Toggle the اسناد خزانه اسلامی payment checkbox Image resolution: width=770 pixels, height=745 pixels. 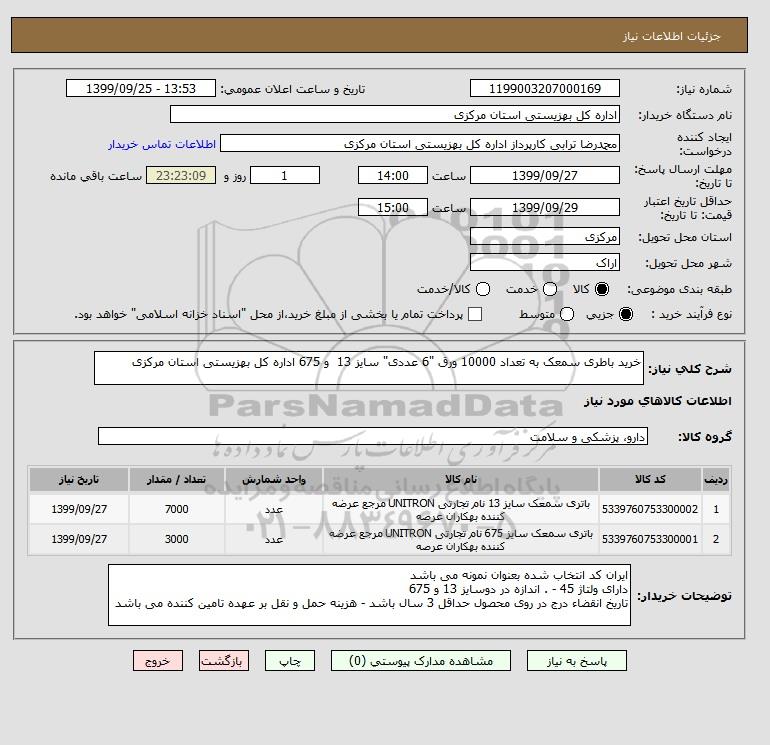click(475, 314)
